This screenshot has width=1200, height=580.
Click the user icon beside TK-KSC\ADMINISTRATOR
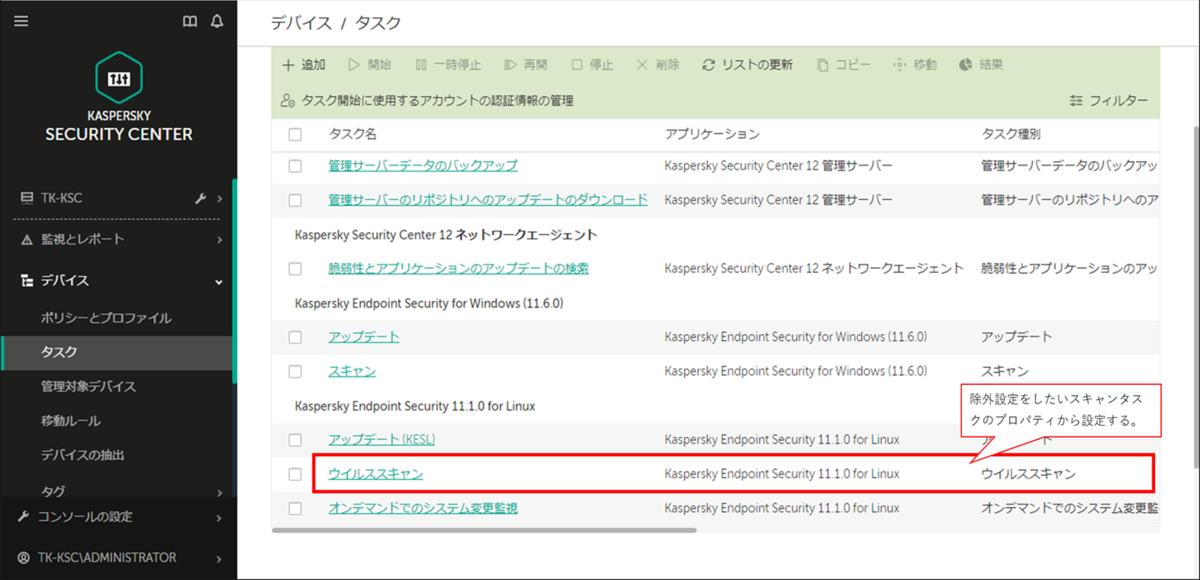24,557
